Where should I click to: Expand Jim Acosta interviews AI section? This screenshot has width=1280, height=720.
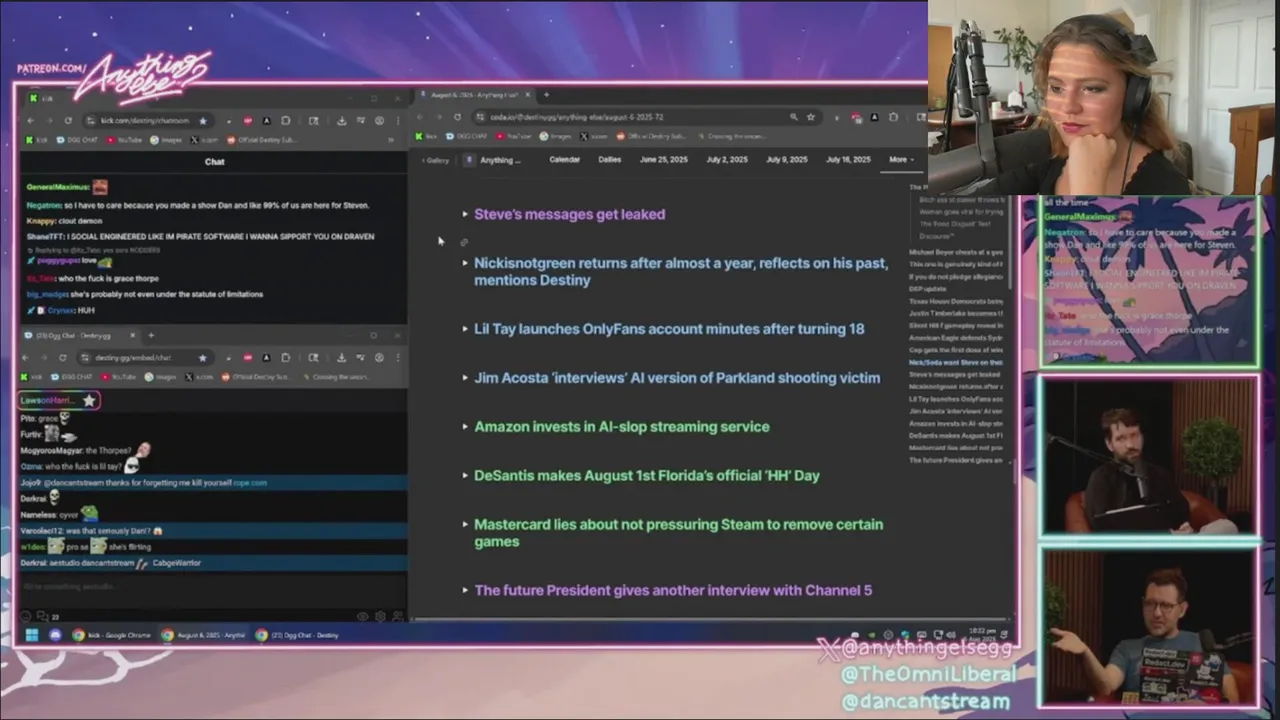click(x=465, y=378)
